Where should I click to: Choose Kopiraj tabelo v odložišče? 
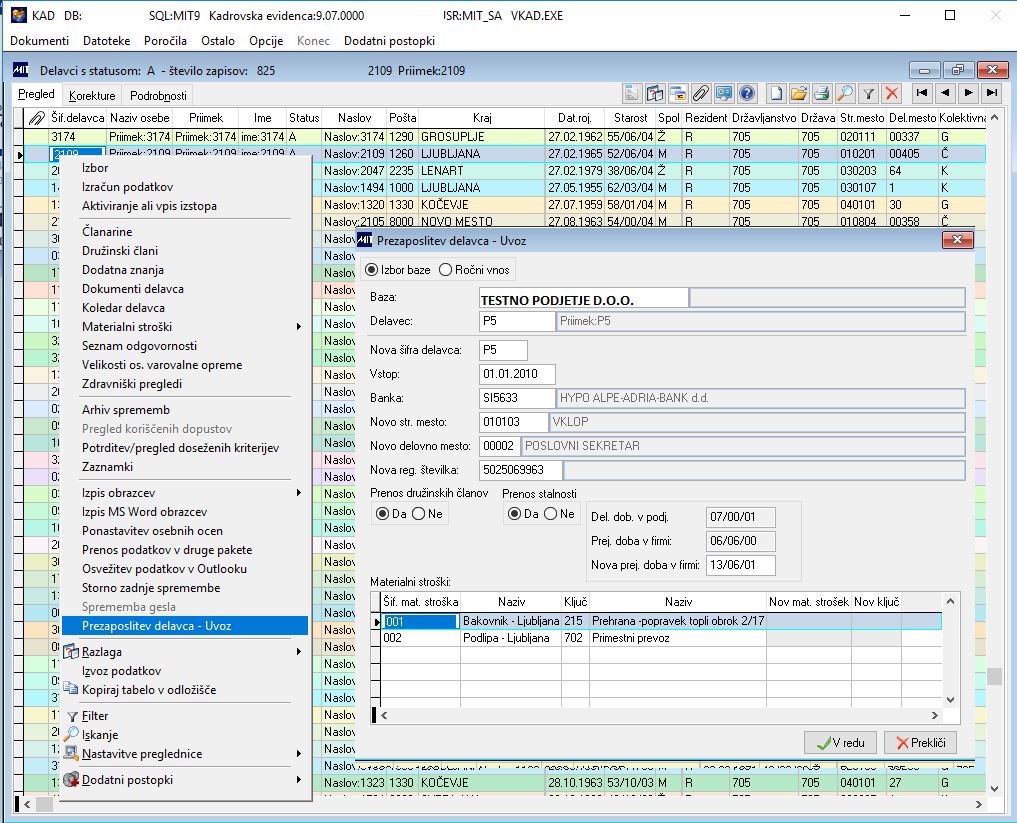pos(185,690)
